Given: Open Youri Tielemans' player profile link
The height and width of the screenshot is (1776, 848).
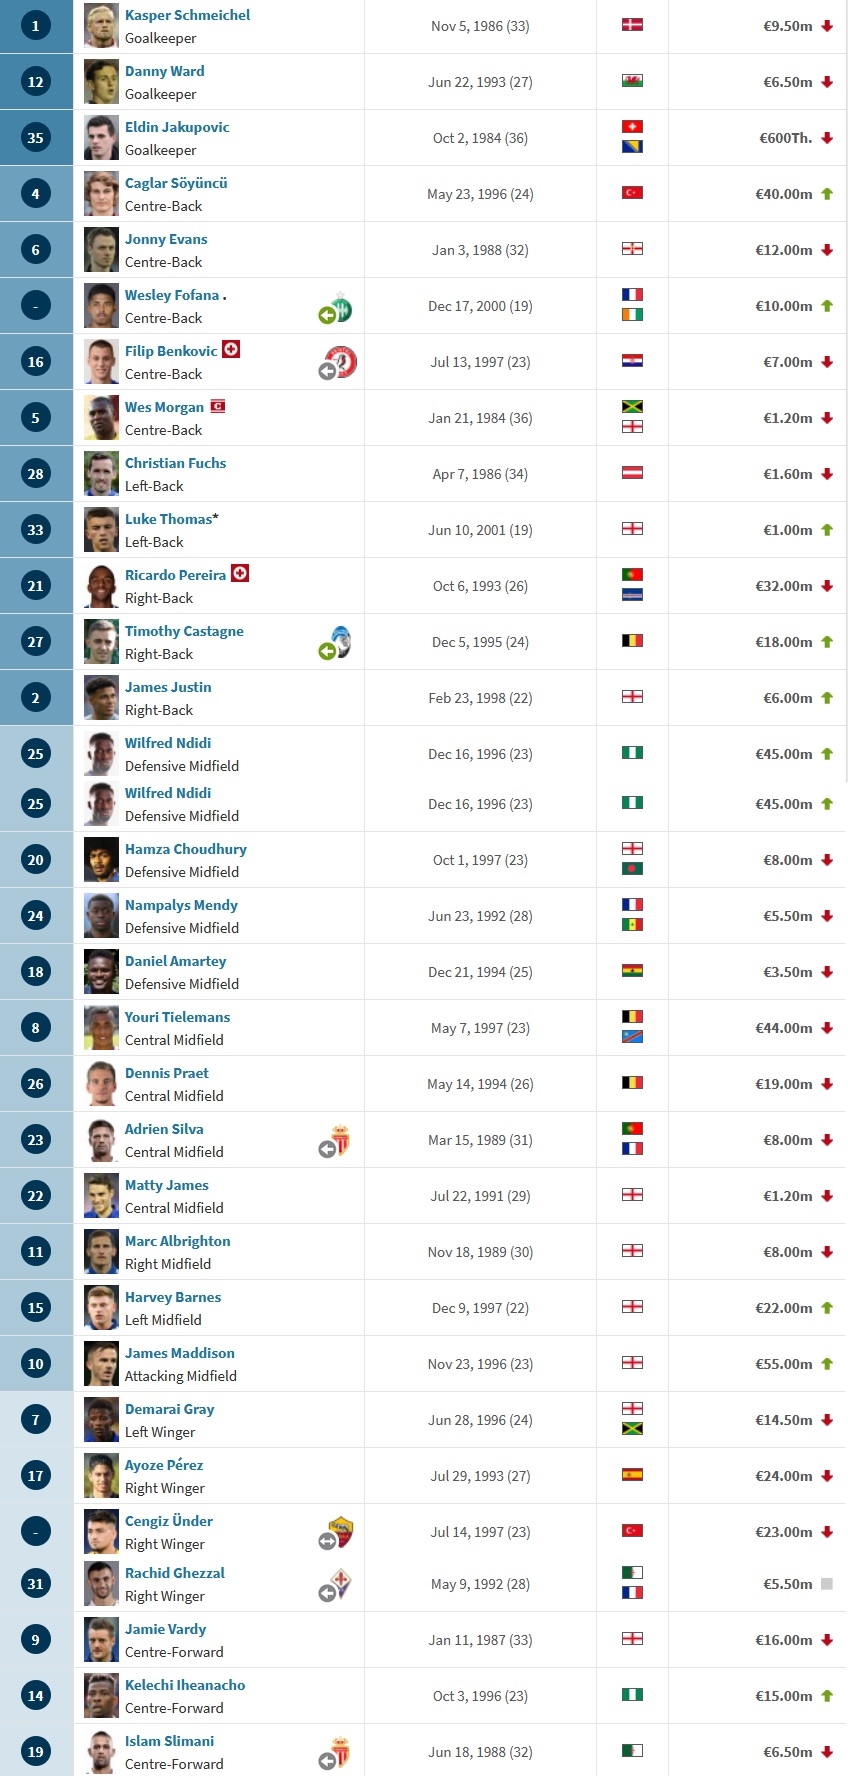Looking at the screenshot, I should tap(177, 1017).
